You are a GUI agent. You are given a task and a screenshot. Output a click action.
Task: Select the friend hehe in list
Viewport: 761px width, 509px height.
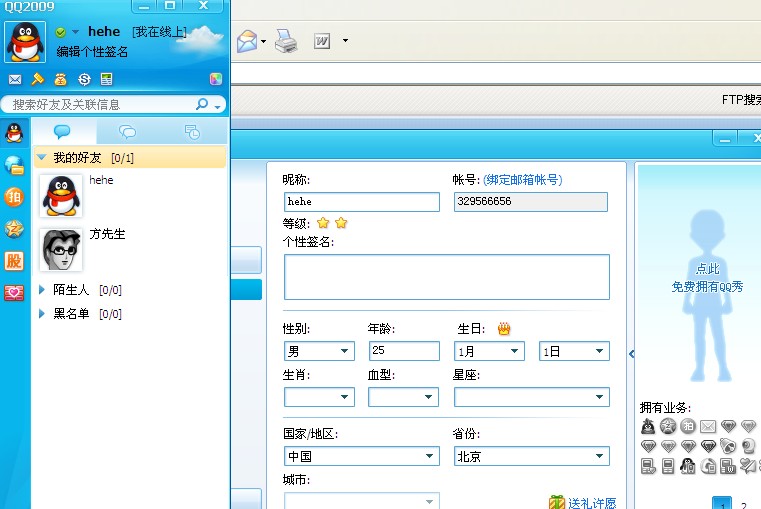[130, 196]
